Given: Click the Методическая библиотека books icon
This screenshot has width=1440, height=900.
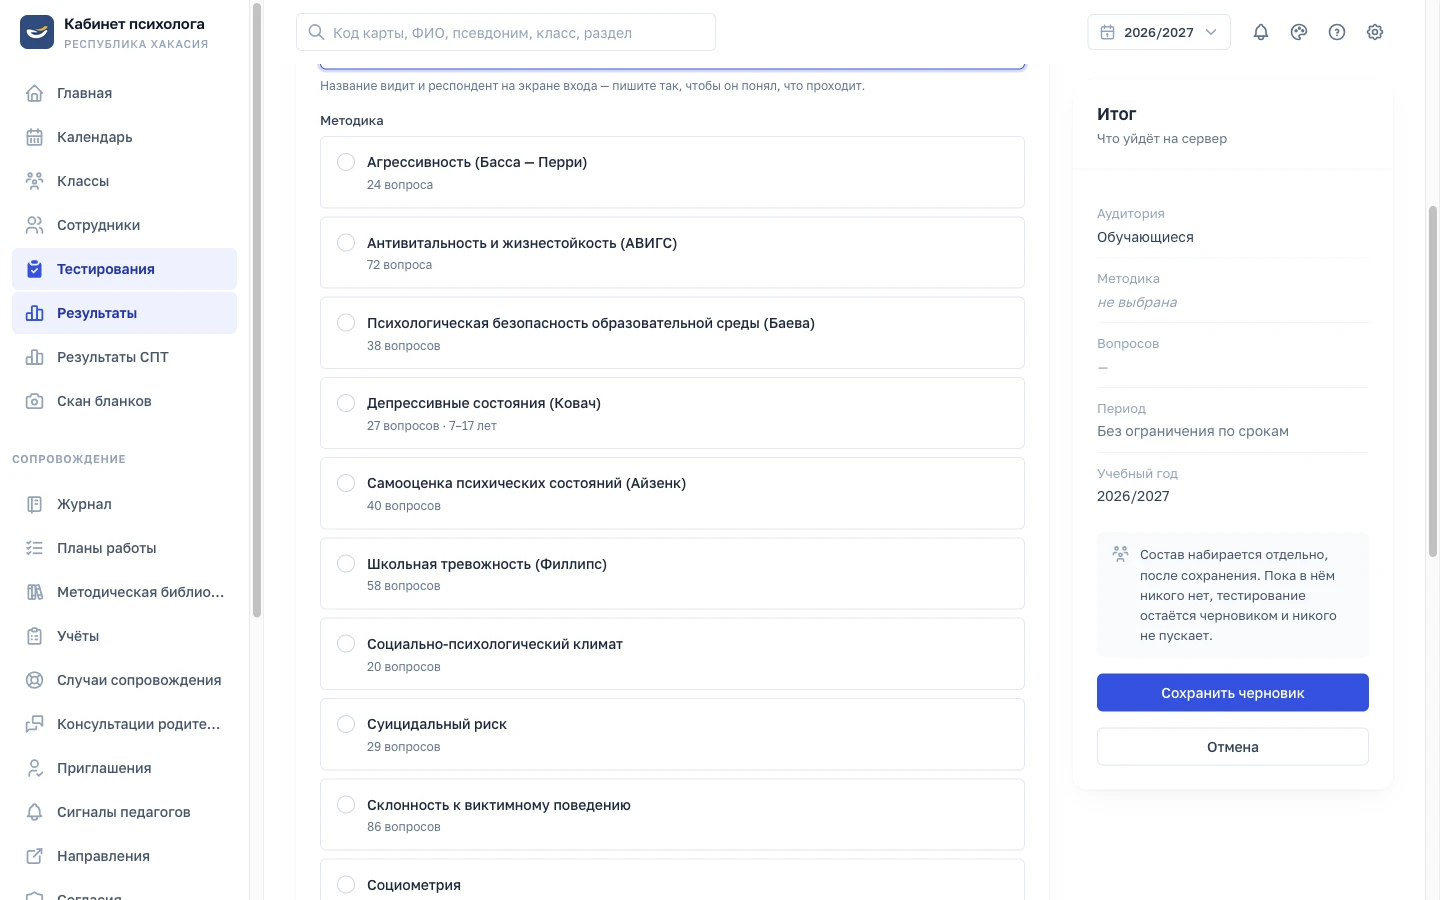Looking at the screenshot, I should (35, 592).
